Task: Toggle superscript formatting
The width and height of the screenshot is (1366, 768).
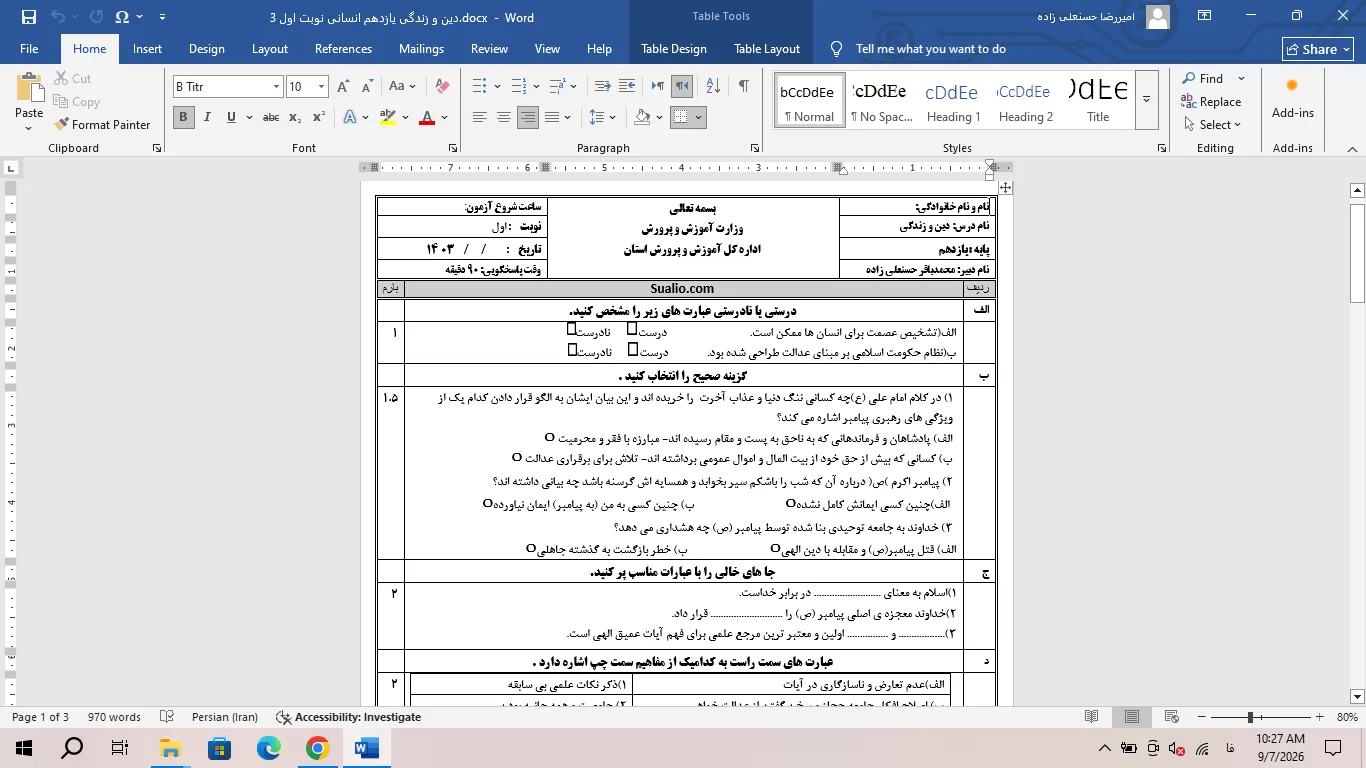Action: (319, 117)
